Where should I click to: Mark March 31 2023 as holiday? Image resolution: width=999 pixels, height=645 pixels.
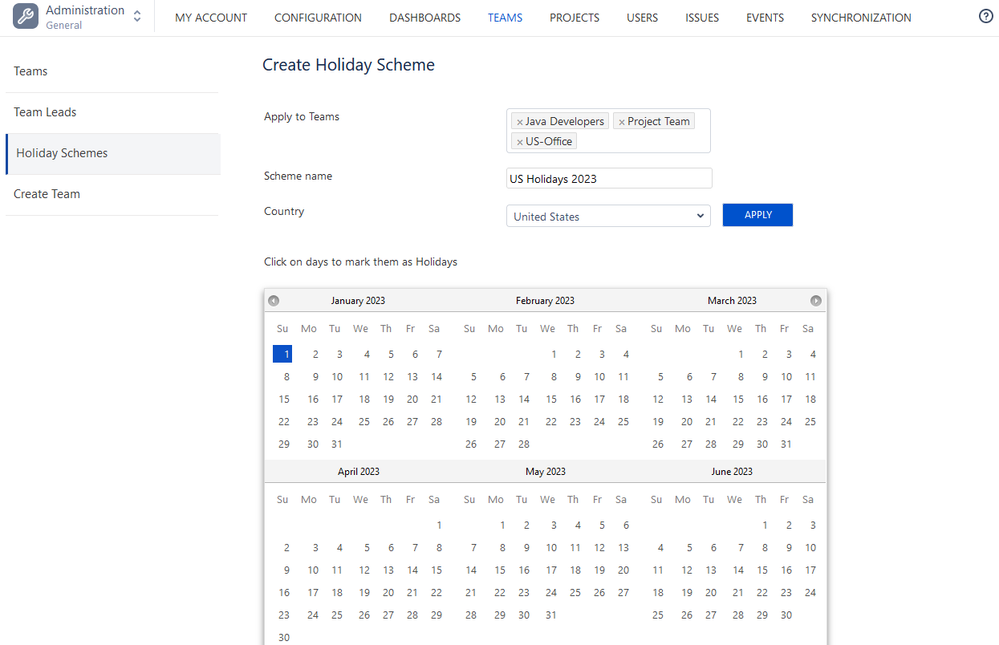786,444
